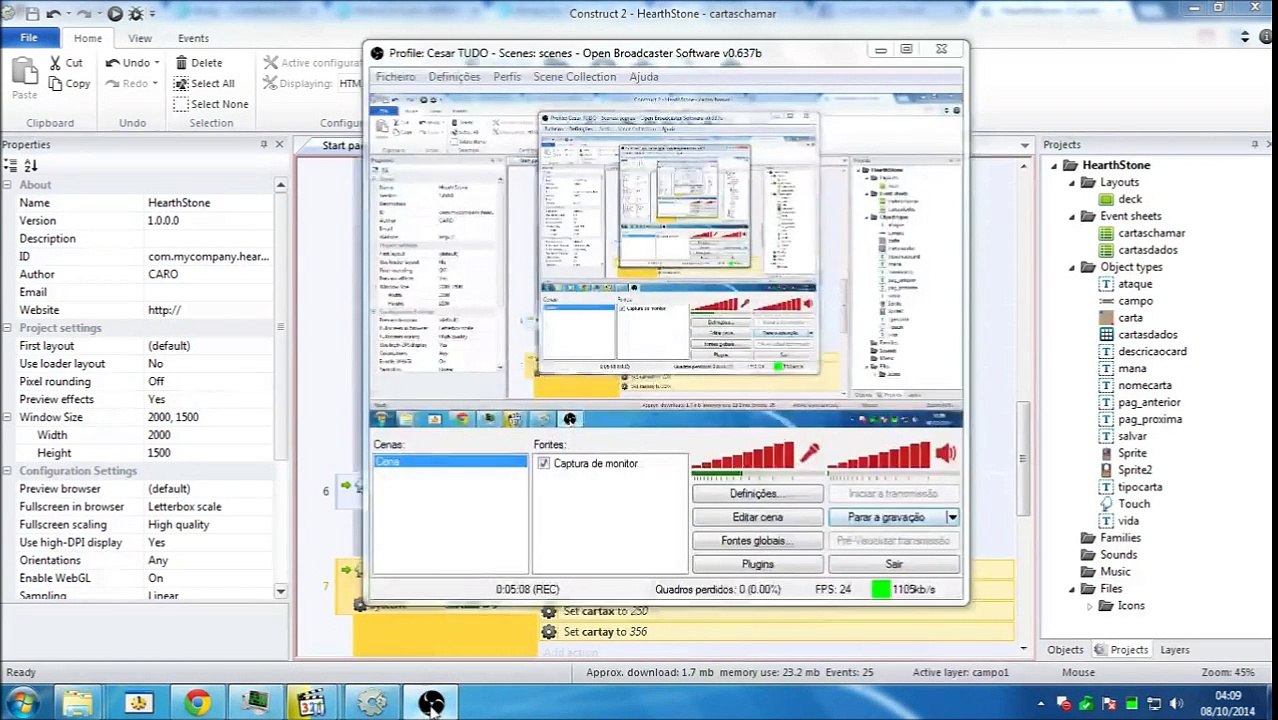
Task: Click the Editar cena button
Action: click(757, 517)
